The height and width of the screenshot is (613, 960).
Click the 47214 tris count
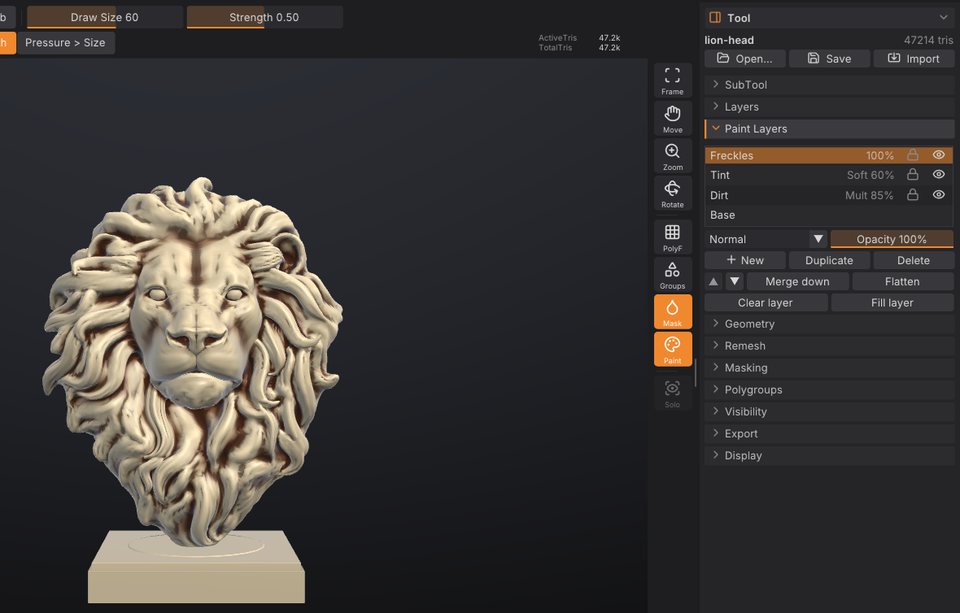pyautogui.click(x=928, y=40)
